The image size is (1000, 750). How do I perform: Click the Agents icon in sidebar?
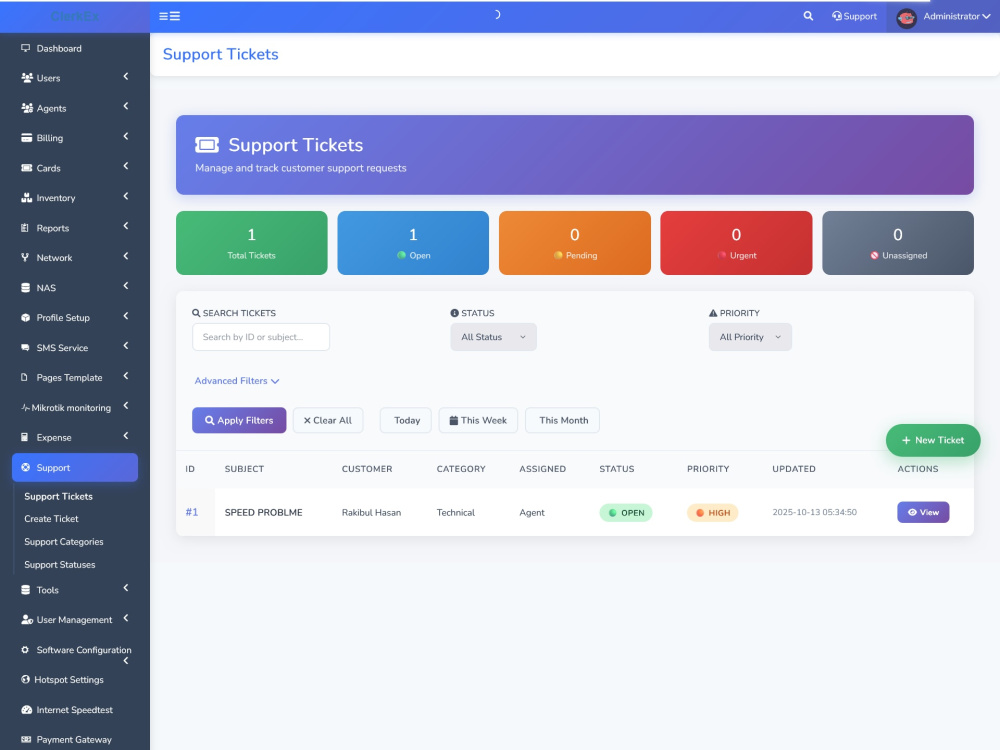[27, 108]
